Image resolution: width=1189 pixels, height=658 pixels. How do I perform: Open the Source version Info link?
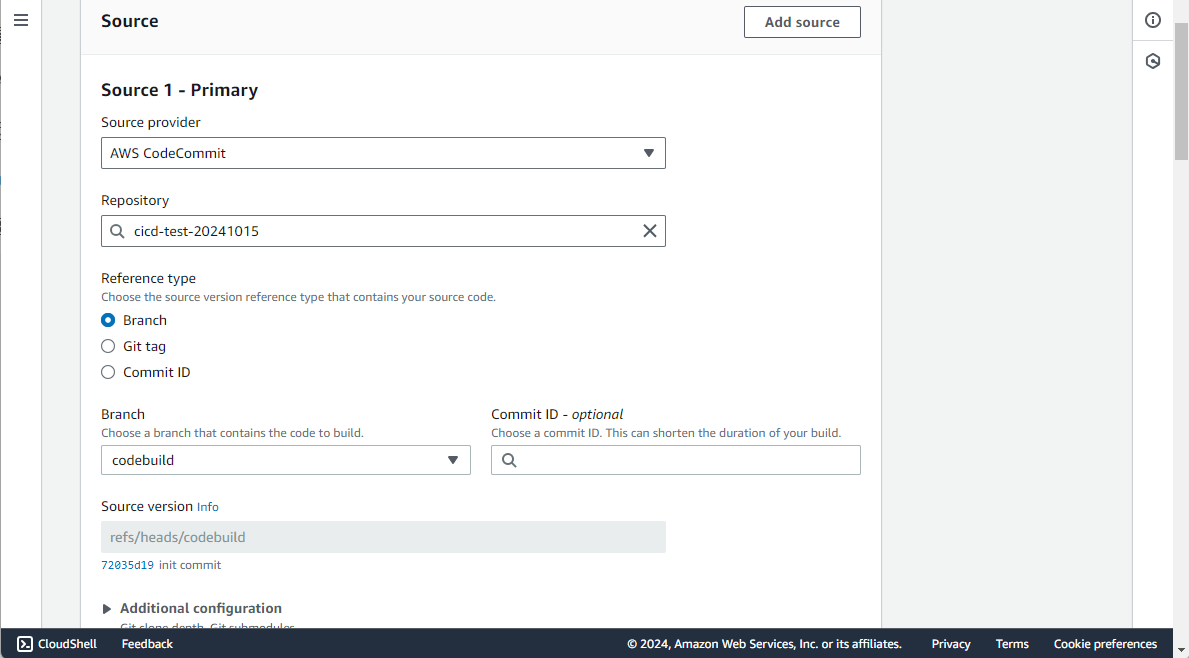[x=208, y=507]
